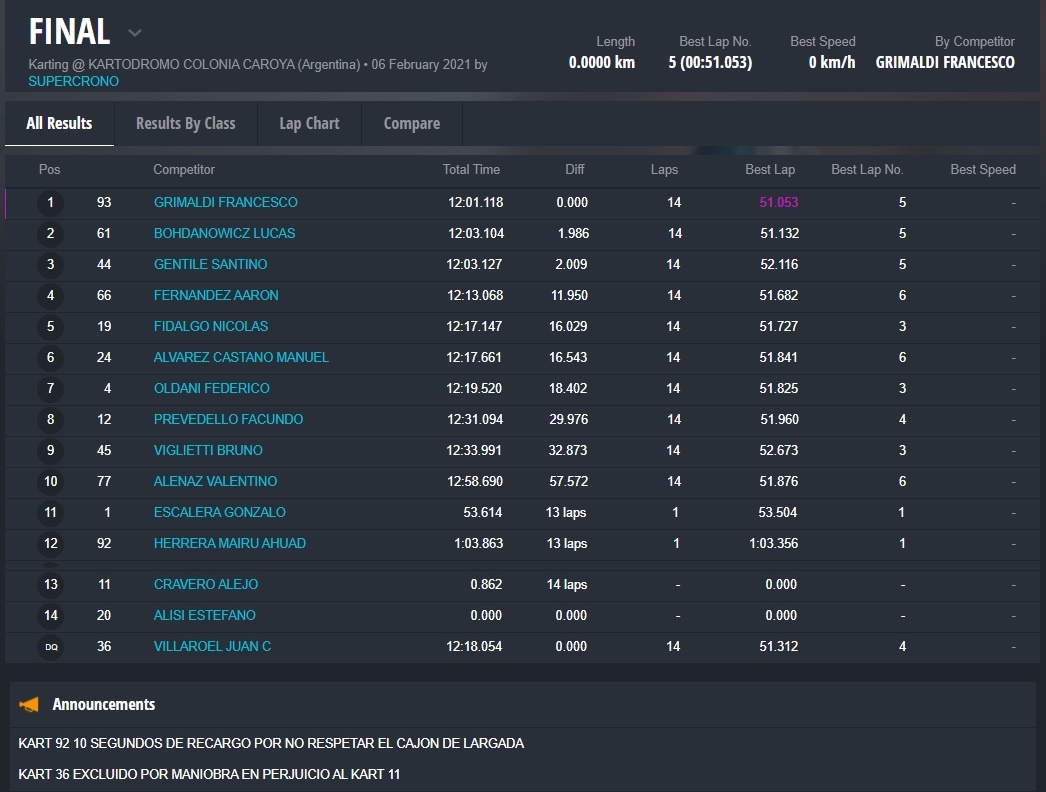Screen dimensions: 1046x792
Task: Click the Competitor column header
Action: coord(184,170)
